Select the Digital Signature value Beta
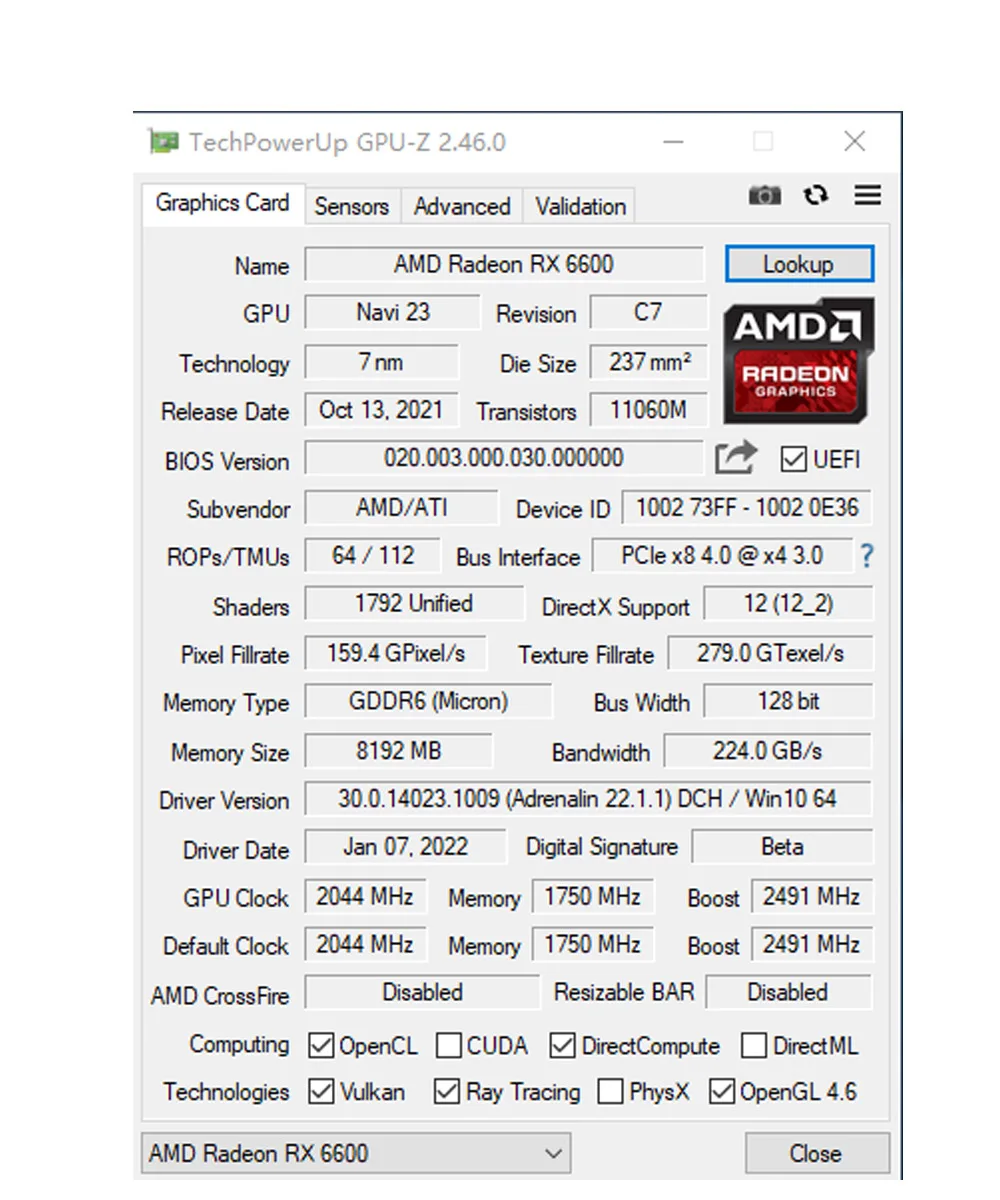Image resolution: width=1000 pixels, height=1200 pixels. tap(782, 847)
